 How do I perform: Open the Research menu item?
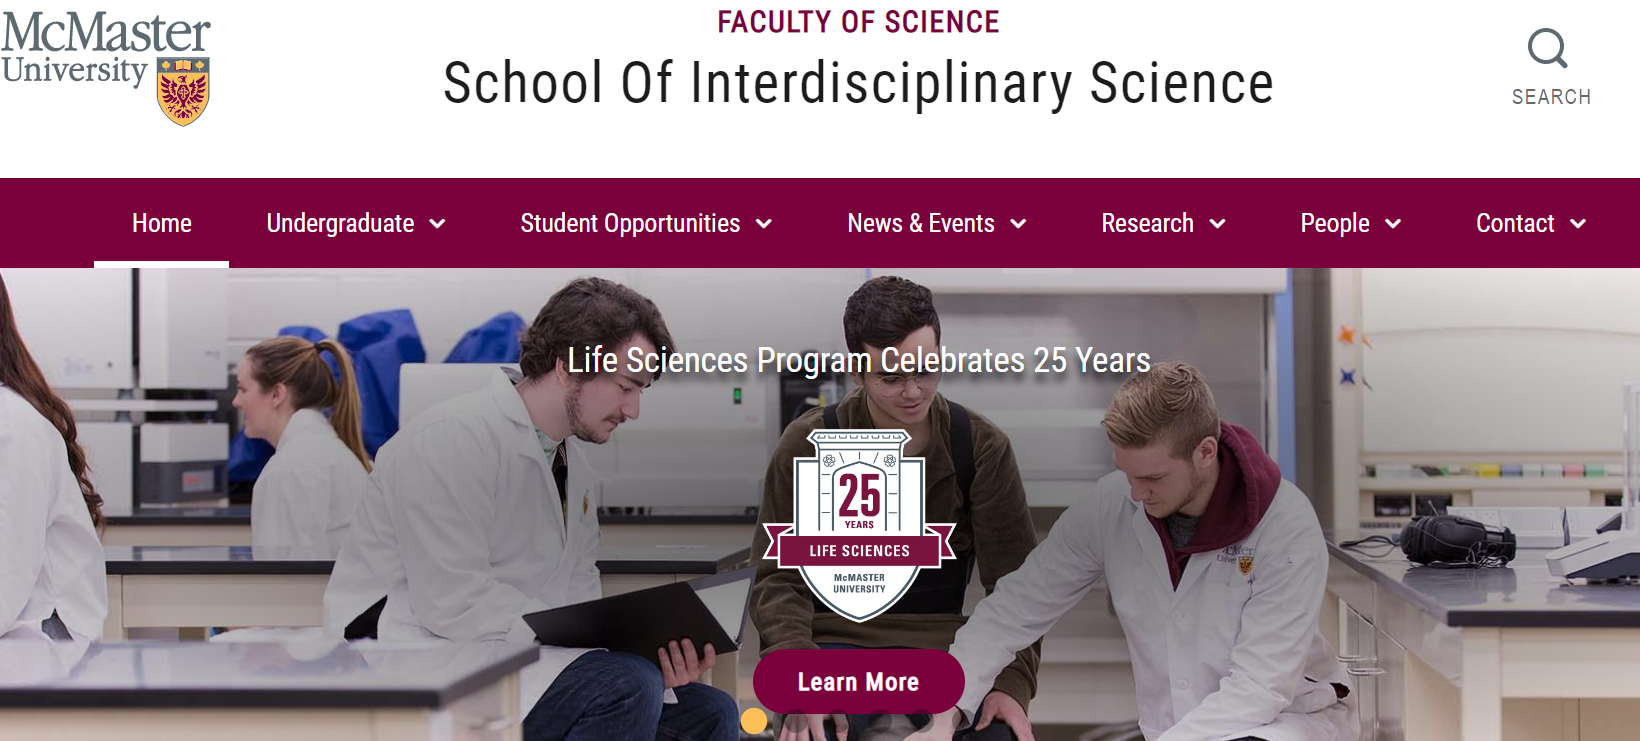[1147, 223]
